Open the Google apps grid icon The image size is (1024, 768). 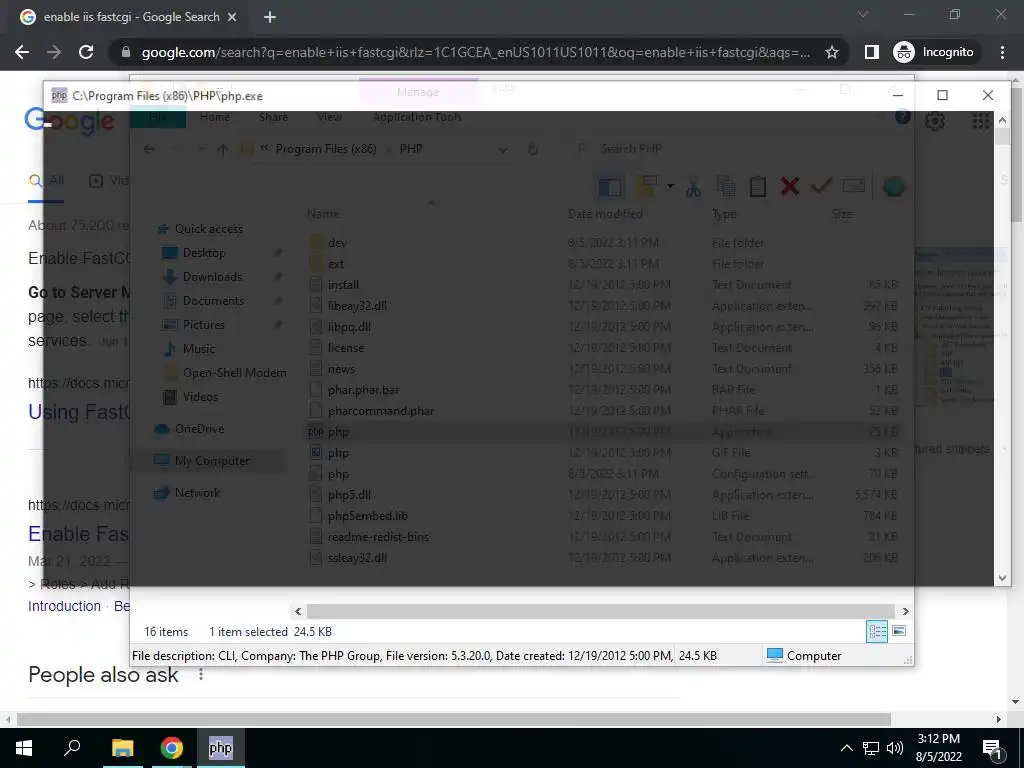click(980, 120)
